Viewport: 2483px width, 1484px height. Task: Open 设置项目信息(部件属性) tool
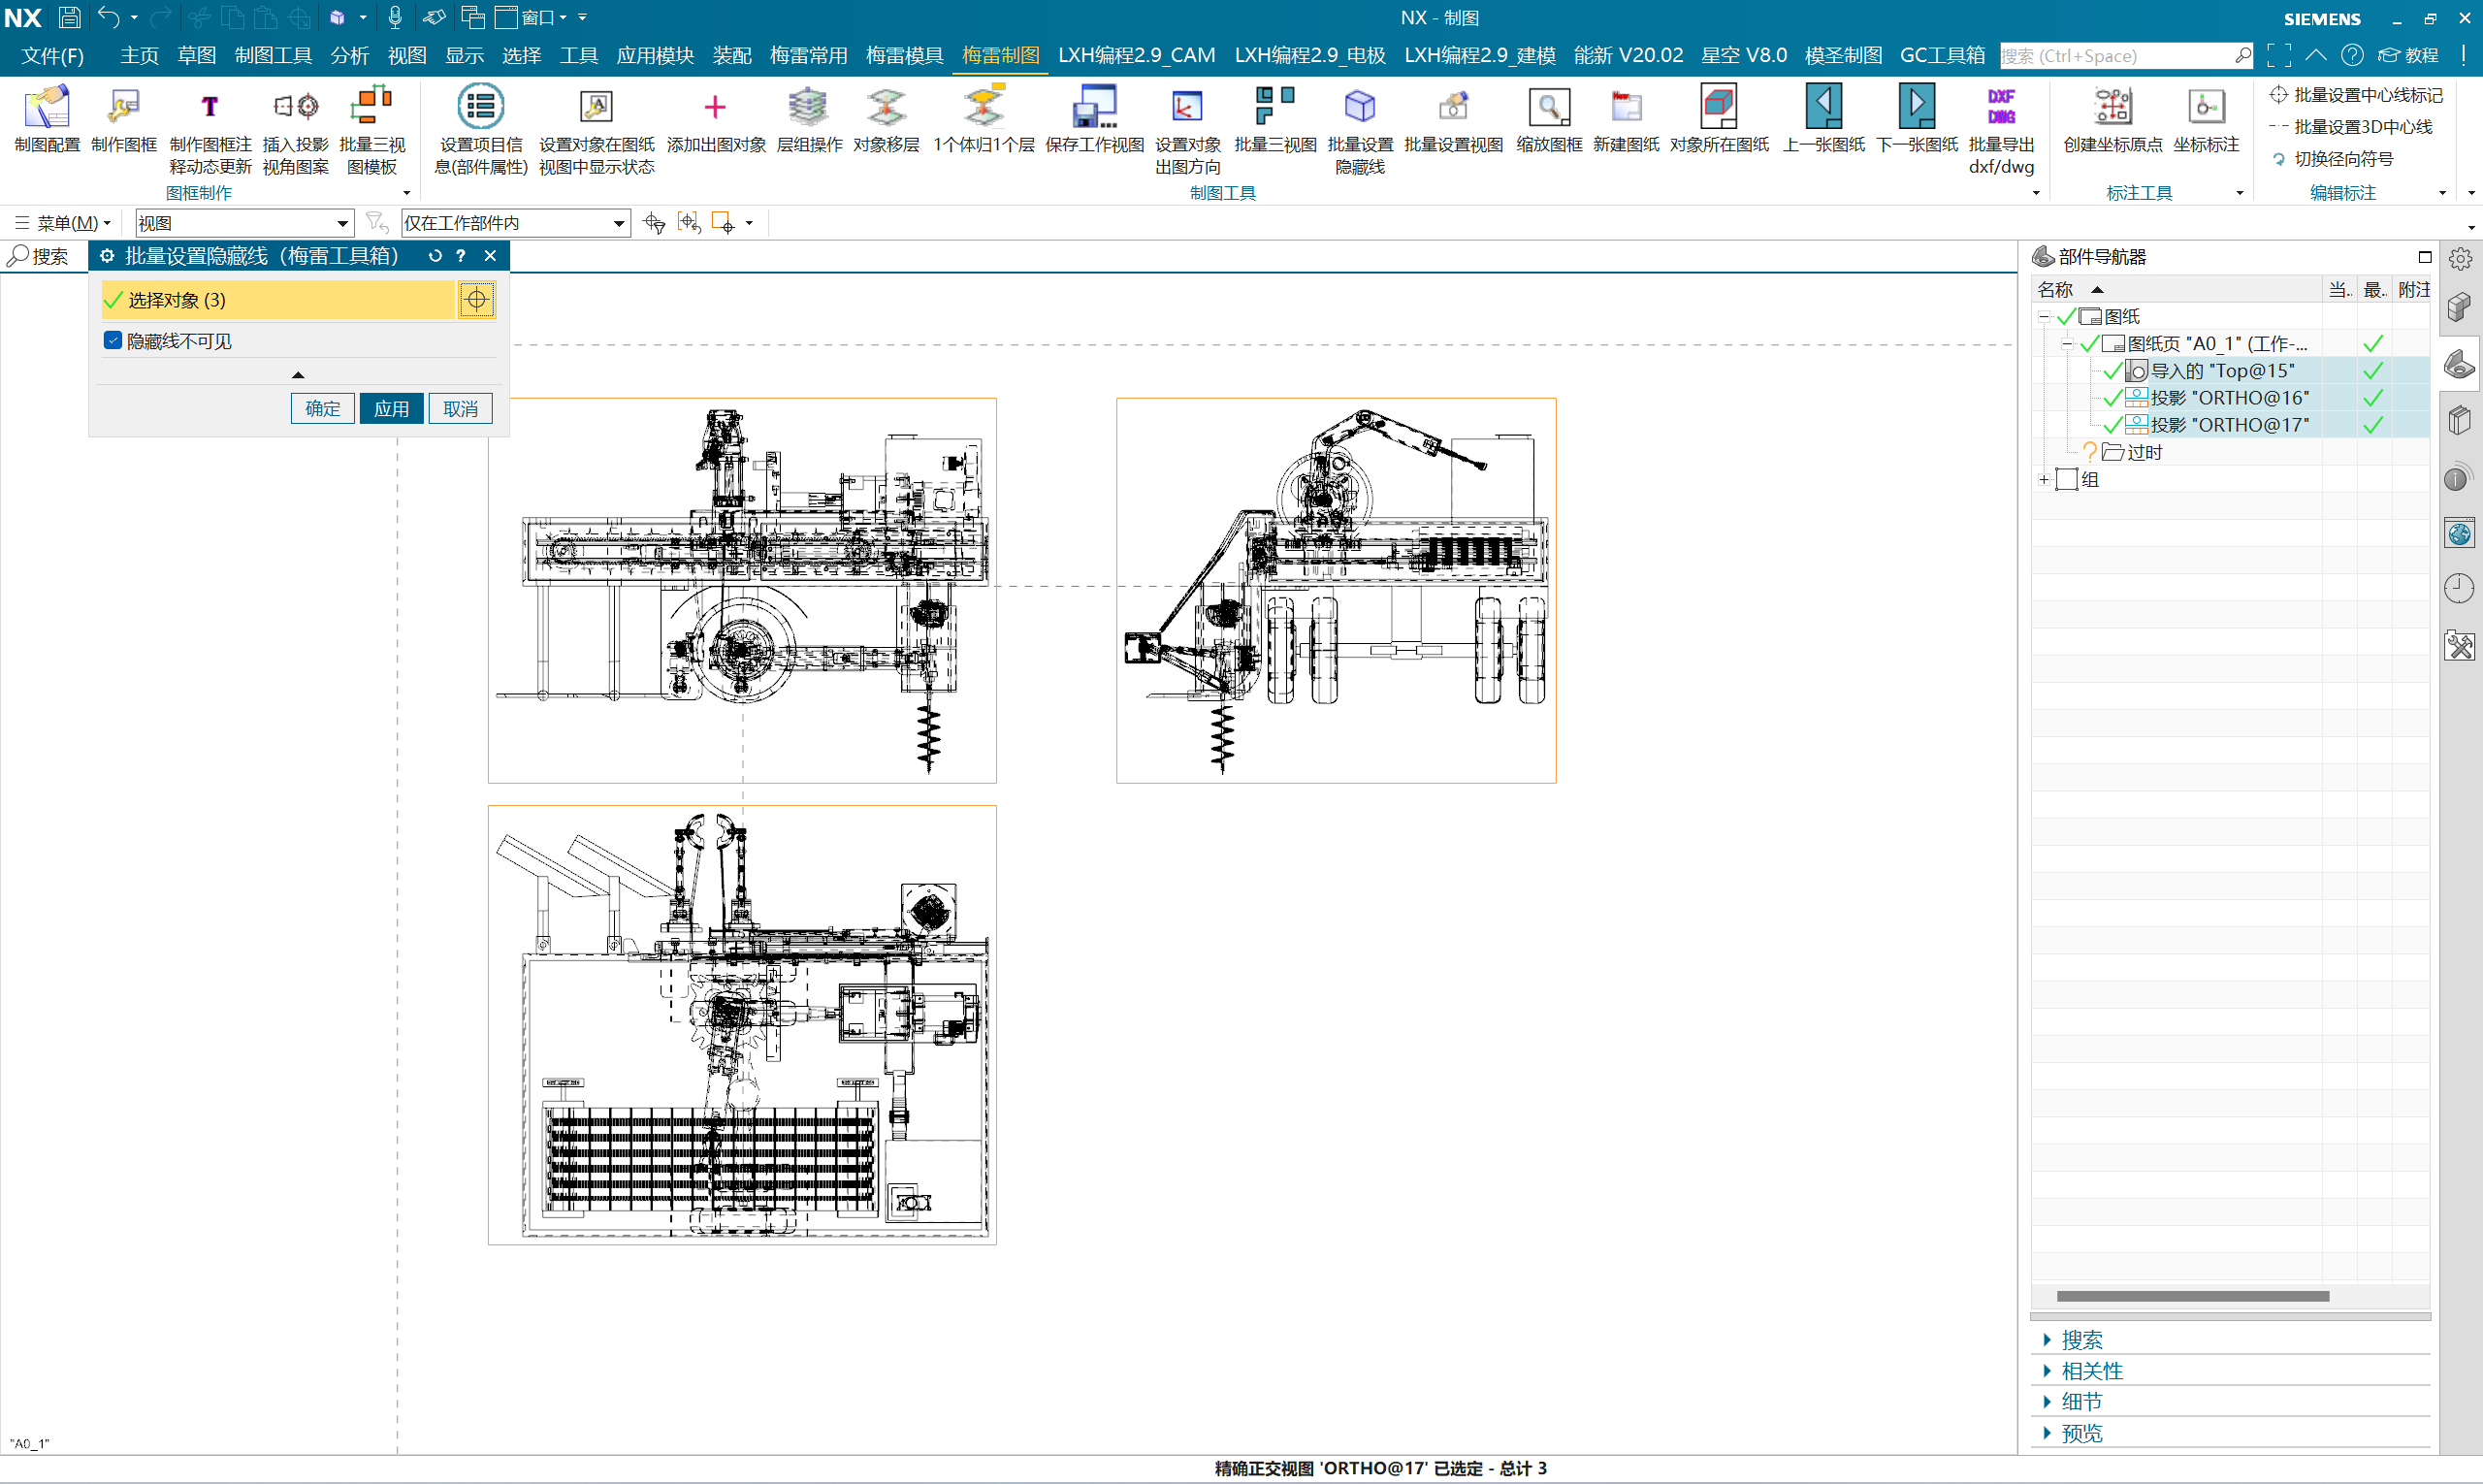tap(481, 129)
